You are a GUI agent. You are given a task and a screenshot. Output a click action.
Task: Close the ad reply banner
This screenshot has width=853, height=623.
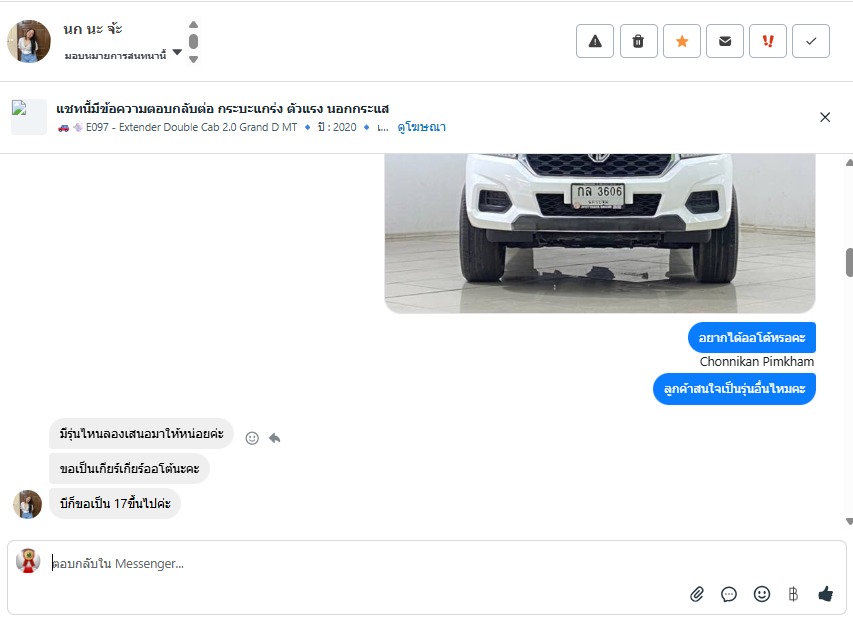[x=825, y=117]
